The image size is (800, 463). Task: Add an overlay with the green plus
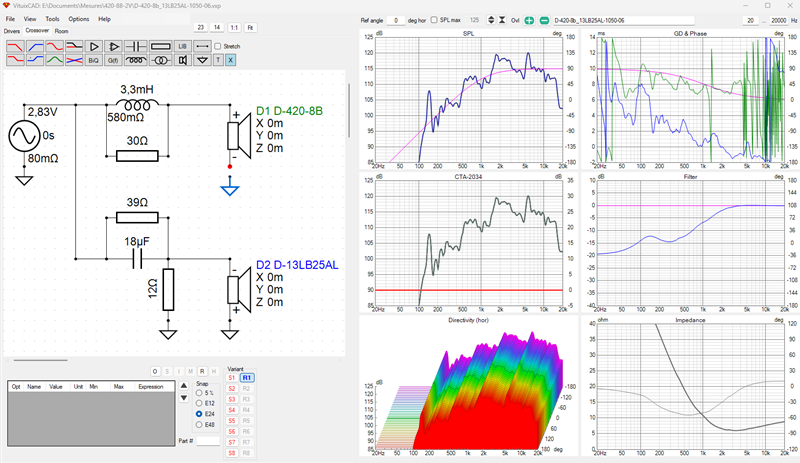tap(529, 20)
